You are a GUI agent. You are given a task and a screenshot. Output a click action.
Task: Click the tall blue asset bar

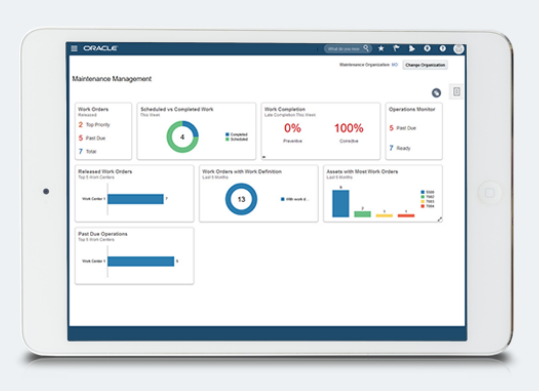(341, 204)
